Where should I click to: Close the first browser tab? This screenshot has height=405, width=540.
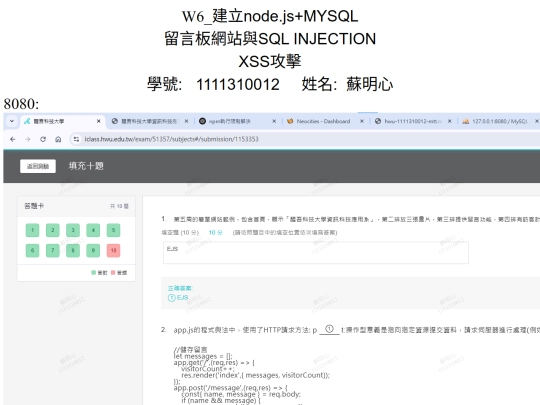[x=98, y=121]
